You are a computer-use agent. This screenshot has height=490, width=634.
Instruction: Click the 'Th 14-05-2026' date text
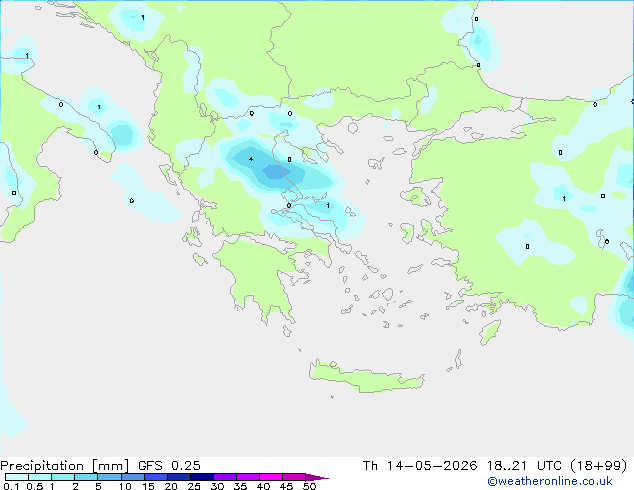420,466
